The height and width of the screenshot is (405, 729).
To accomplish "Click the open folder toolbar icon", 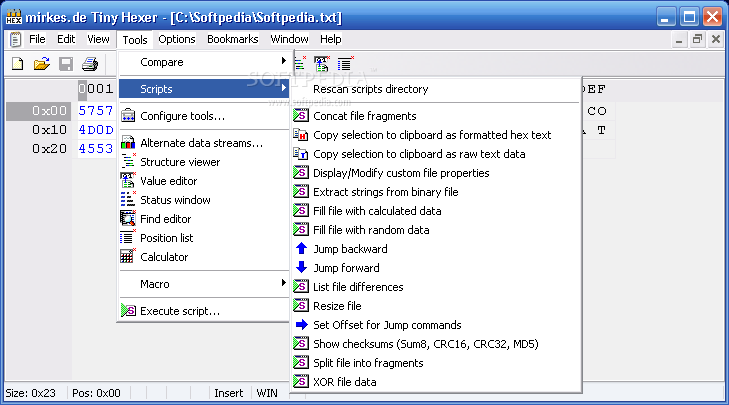I will coord(42,65).
